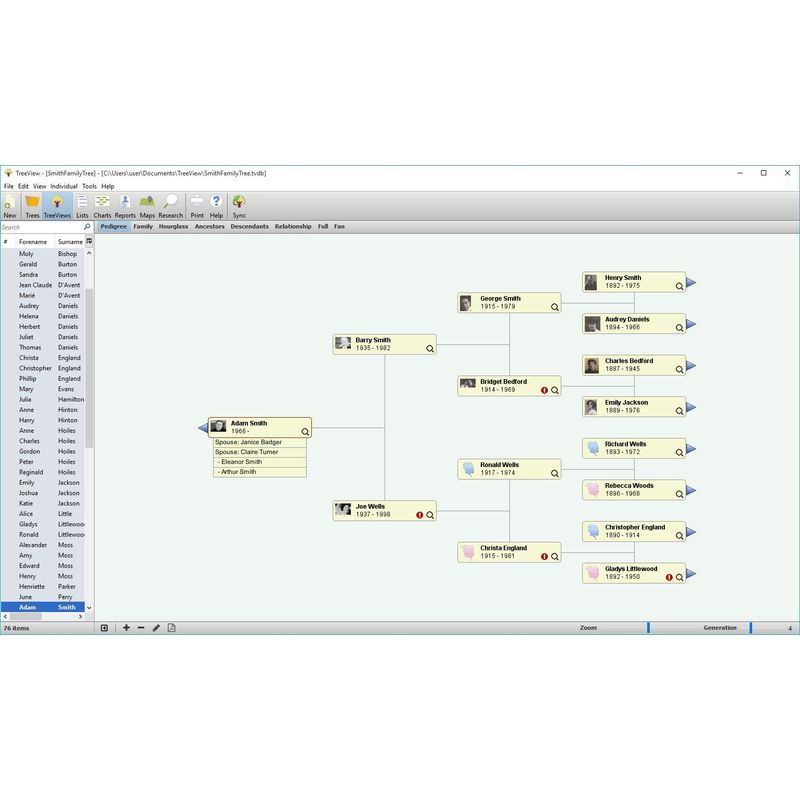Click the plus button to zoom in

[126, 628]
